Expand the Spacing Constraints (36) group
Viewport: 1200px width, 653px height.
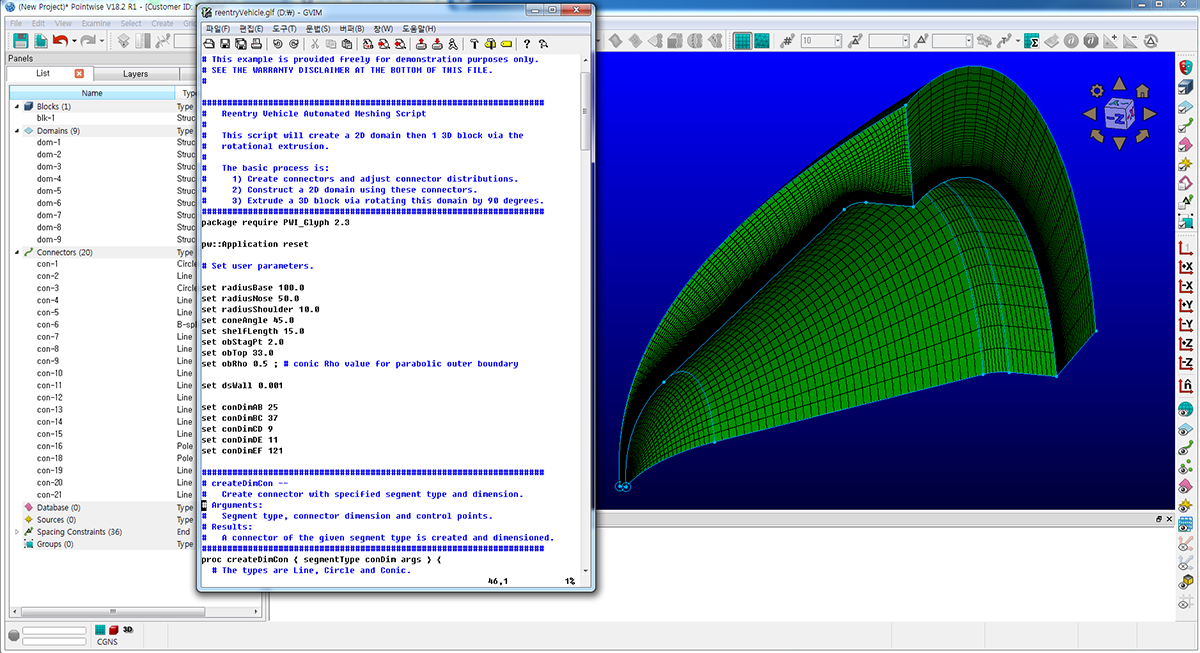(x=16, y=532)
